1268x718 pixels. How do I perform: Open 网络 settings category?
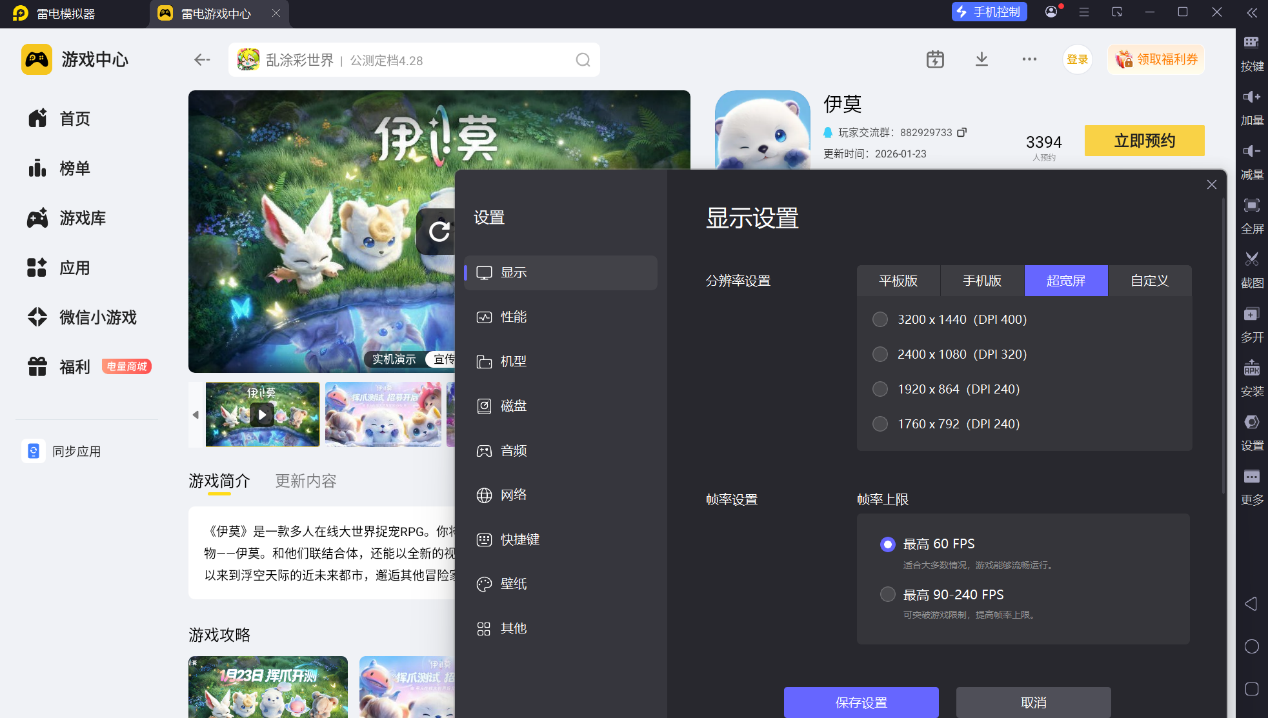click(561, 495)
